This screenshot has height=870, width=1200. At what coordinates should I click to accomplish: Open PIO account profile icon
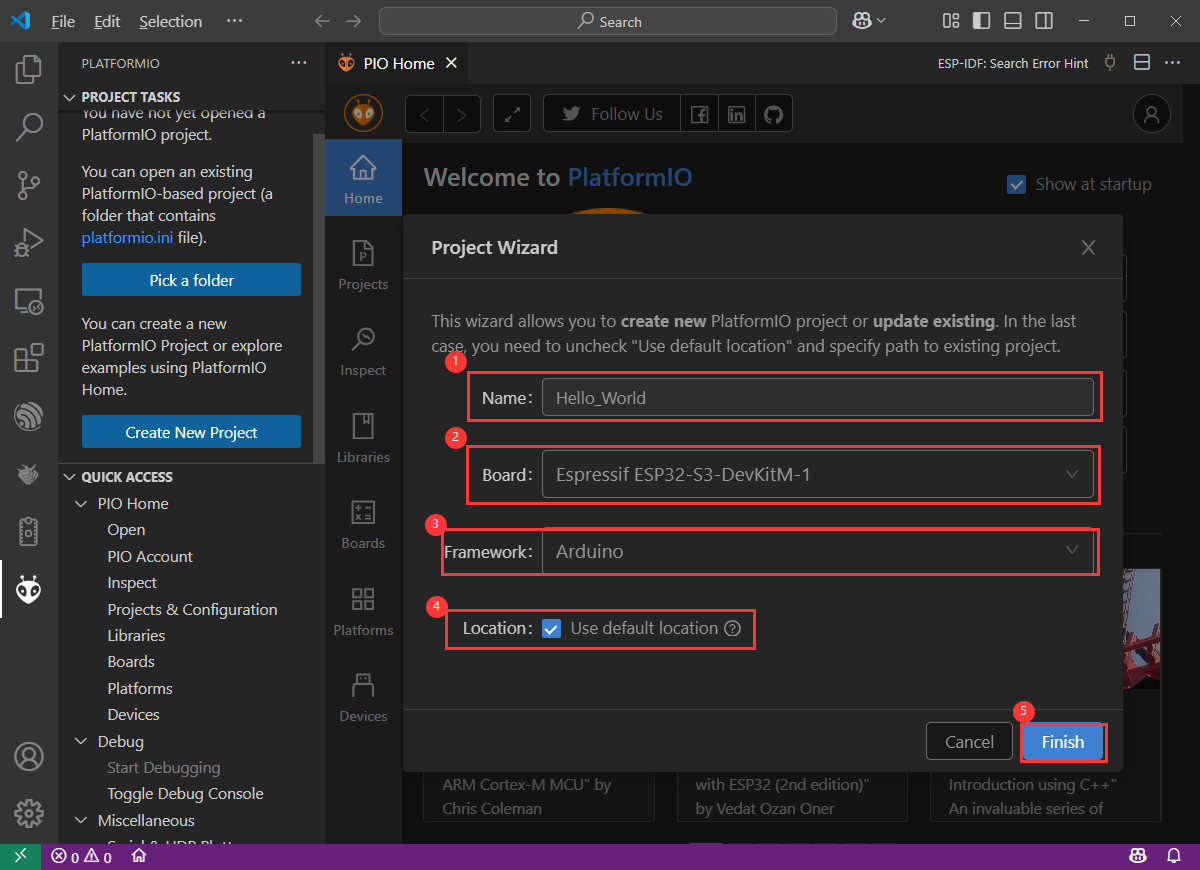[1152, 113]
